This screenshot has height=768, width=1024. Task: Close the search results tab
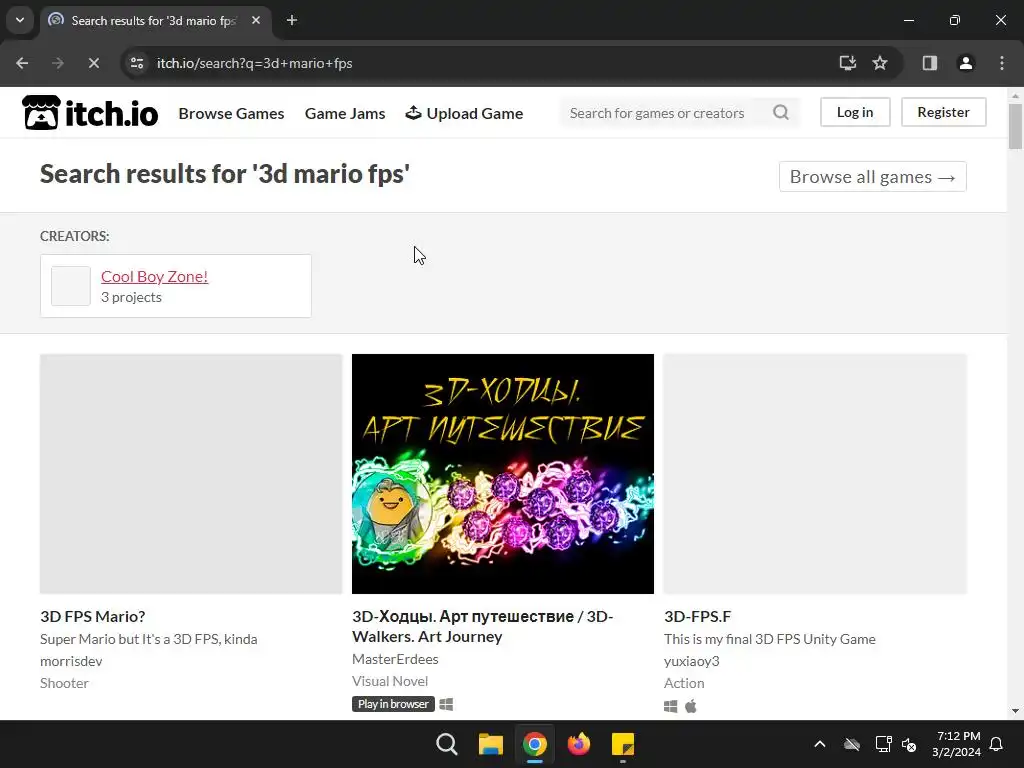[x=256, y=20]
